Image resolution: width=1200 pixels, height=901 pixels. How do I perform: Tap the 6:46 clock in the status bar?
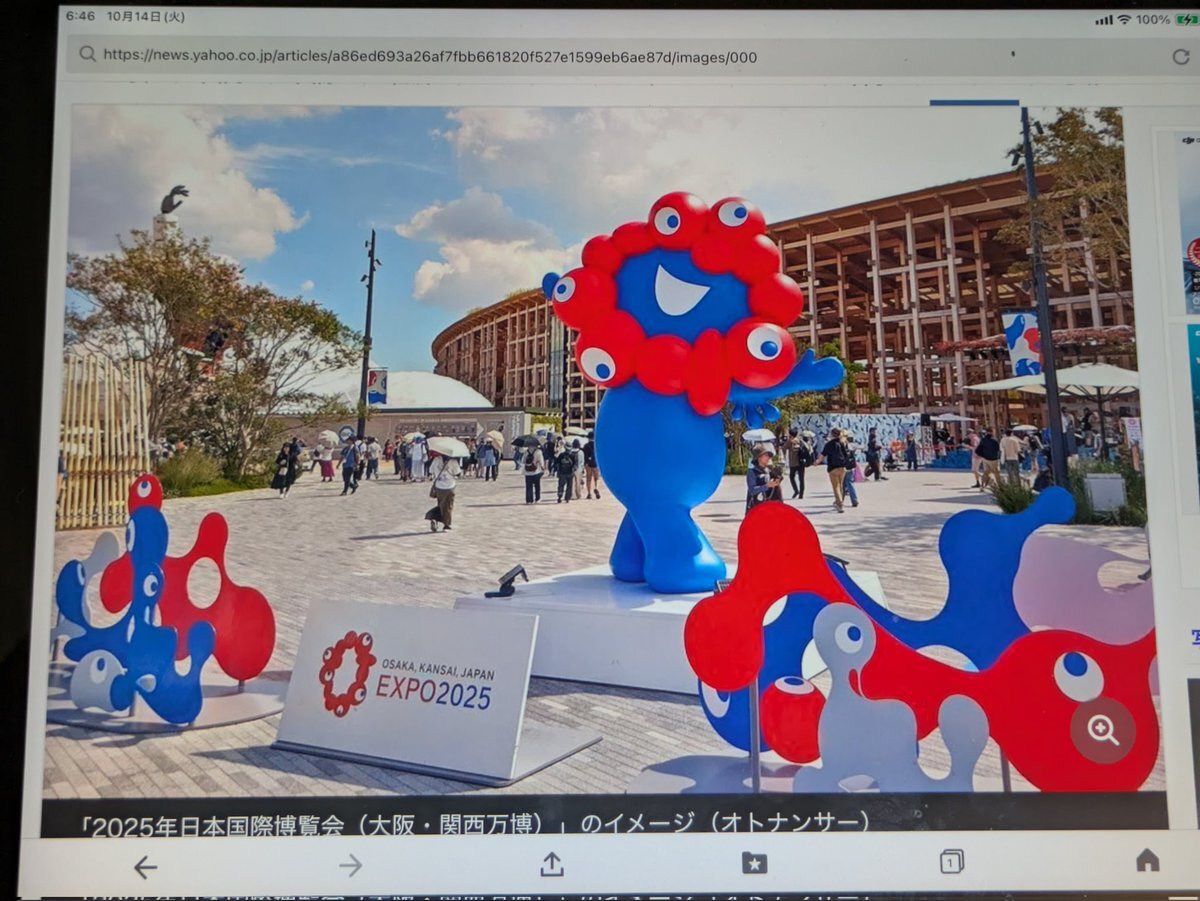point(80,17)
